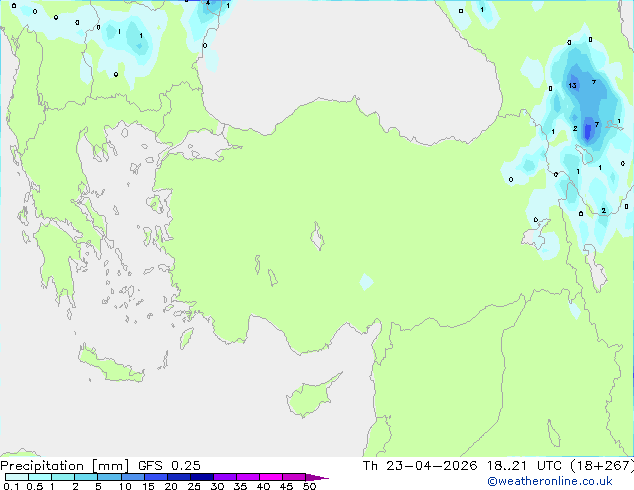Click the legend label '45'

(286, 486)
